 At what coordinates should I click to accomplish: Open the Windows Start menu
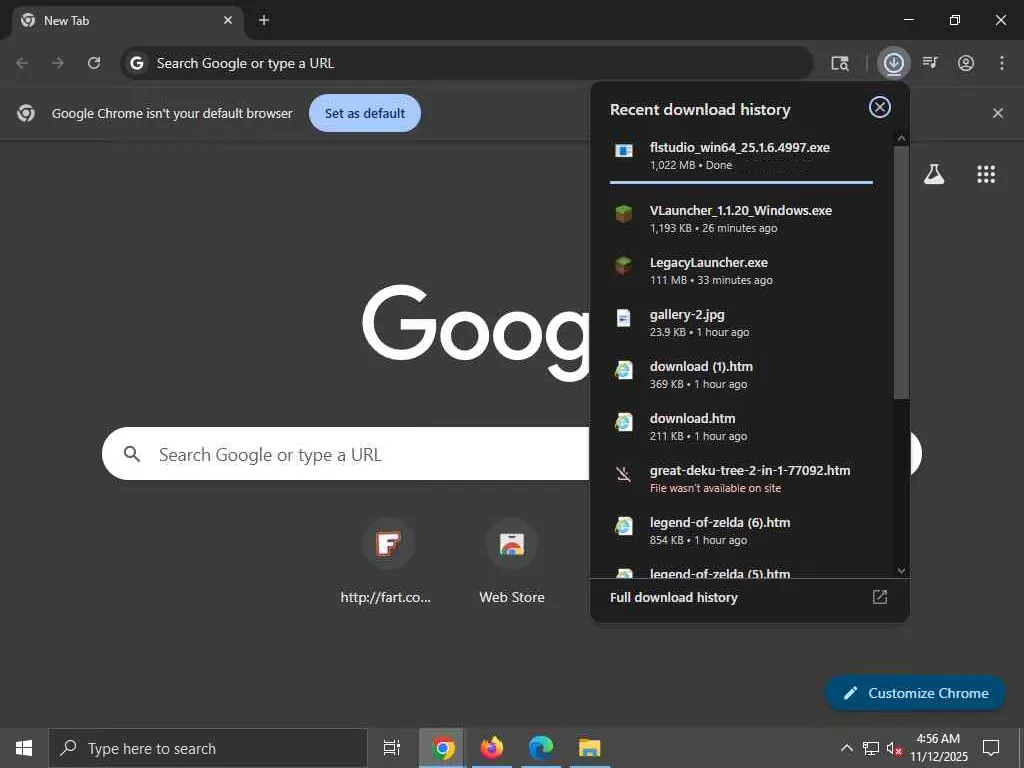click(x=24, y=748)
